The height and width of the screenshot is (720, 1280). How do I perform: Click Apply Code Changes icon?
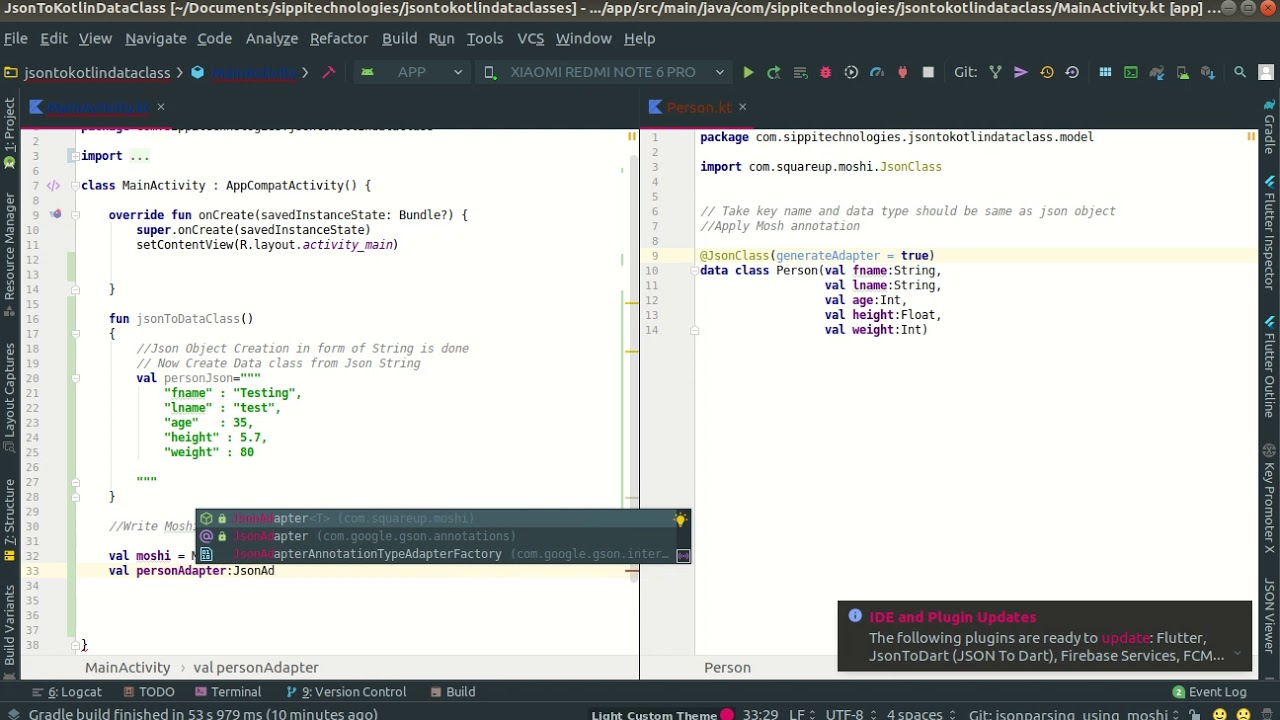[x=799, y=72]
